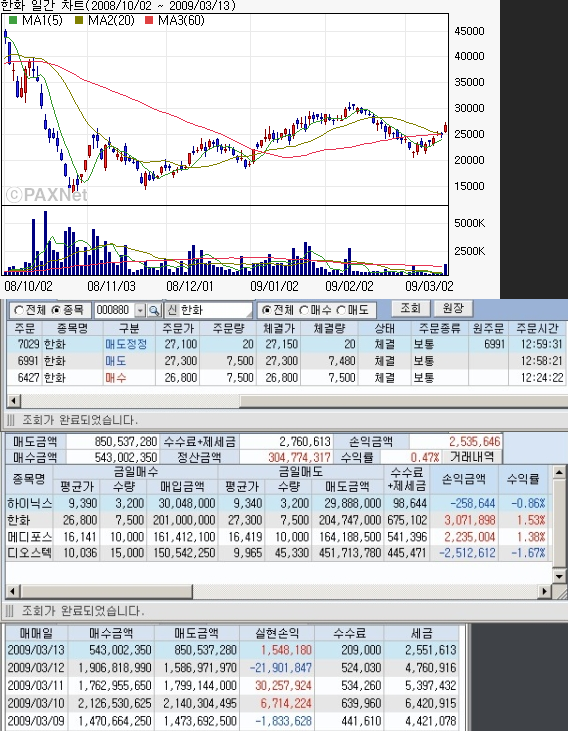Viewport: 568px width, 731px height.
Task: Select the 2009/03/09 daily row
Action: 233,721
